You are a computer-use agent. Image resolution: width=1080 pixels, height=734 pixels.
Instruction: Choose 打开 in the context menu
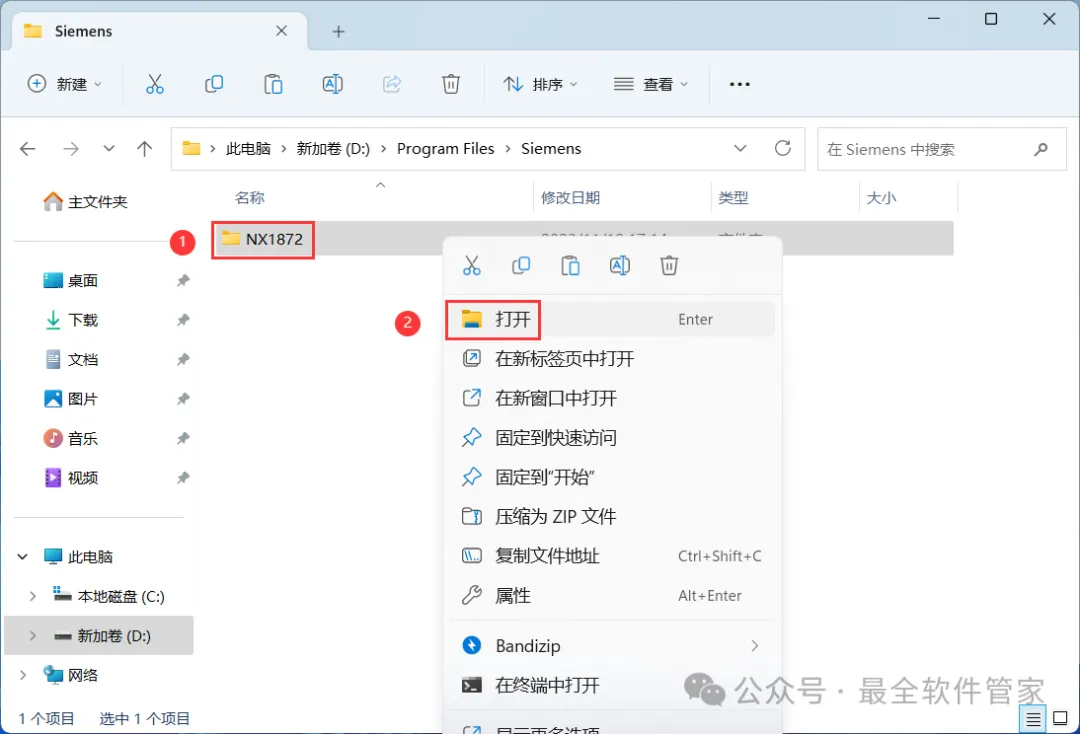click(612, 319)
